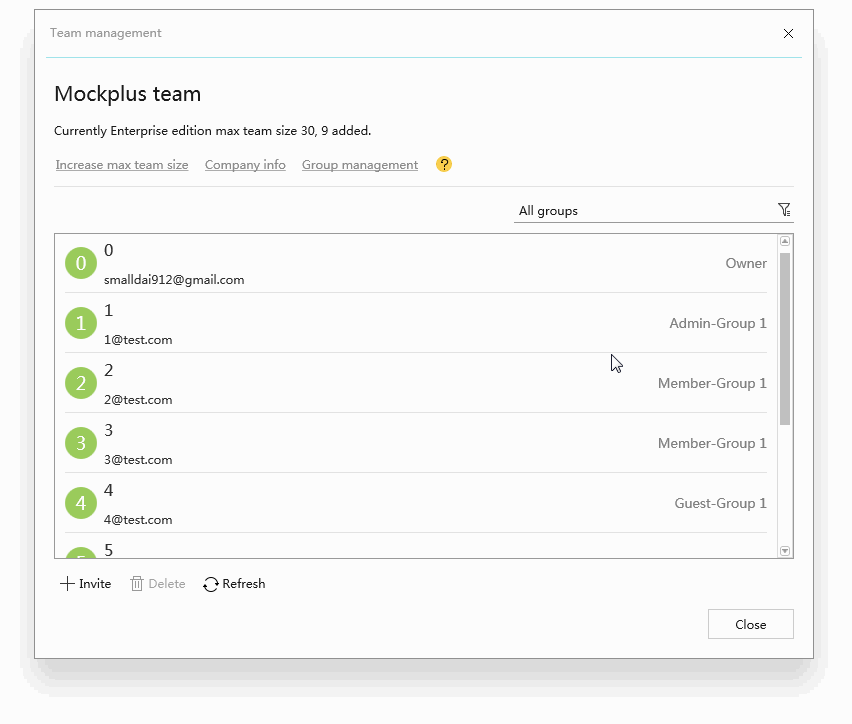Click the Mockplus team heading

(128, 94)
